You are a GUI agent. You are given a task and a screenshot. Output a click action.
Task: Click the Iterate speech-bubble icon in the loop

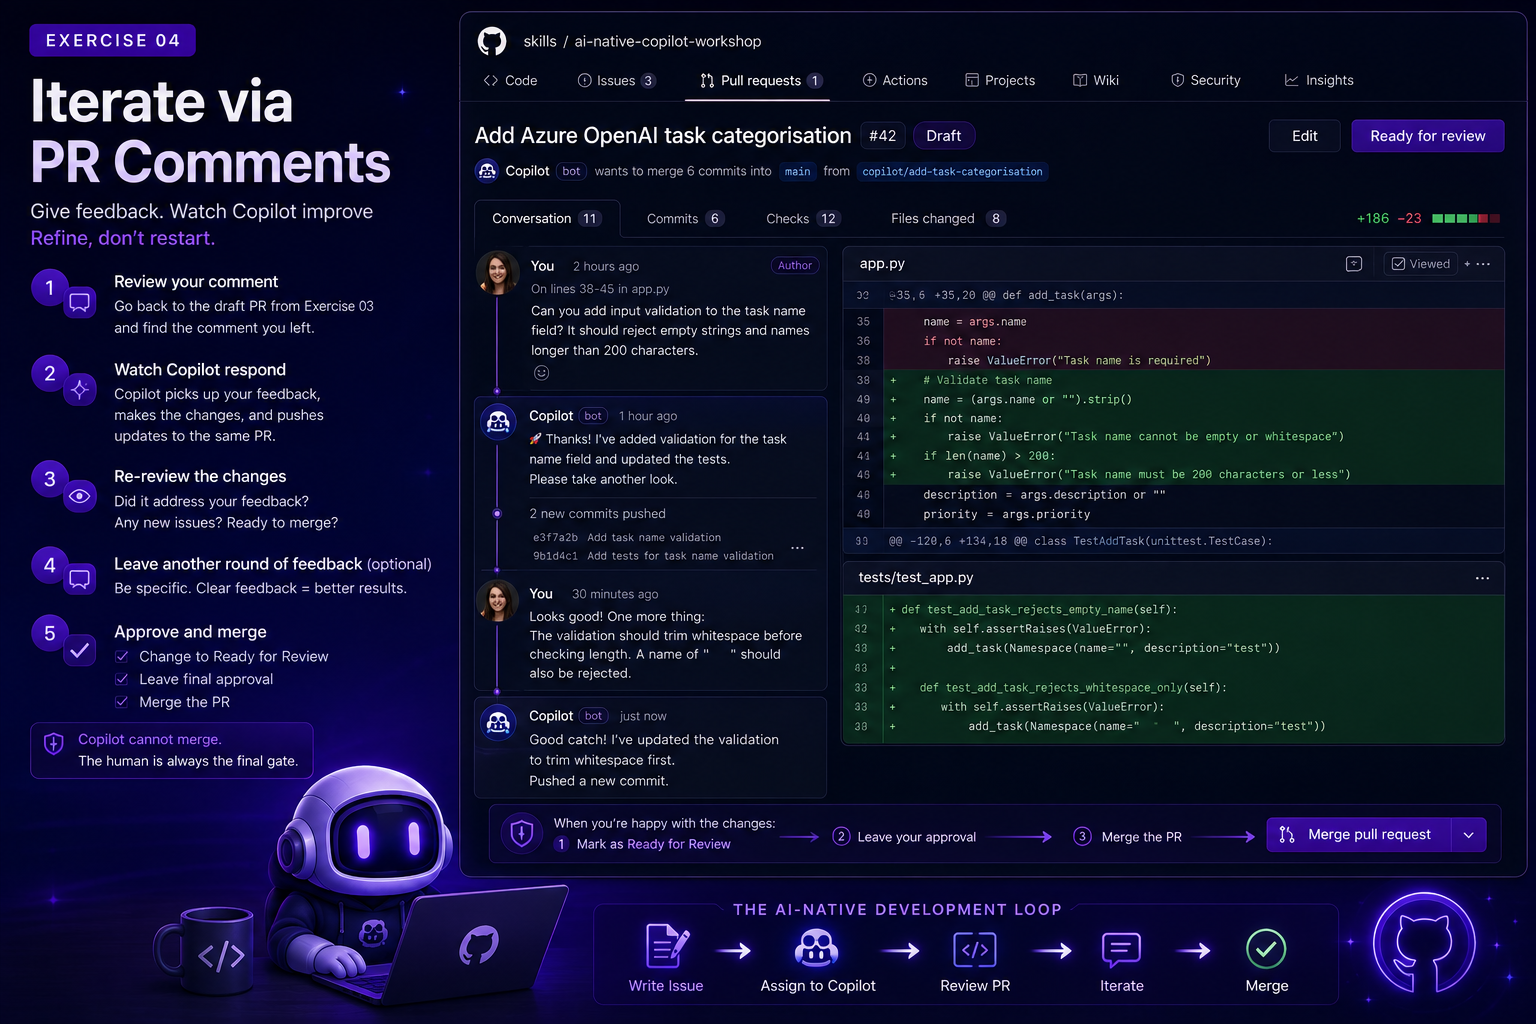[x=1121, y=949]
